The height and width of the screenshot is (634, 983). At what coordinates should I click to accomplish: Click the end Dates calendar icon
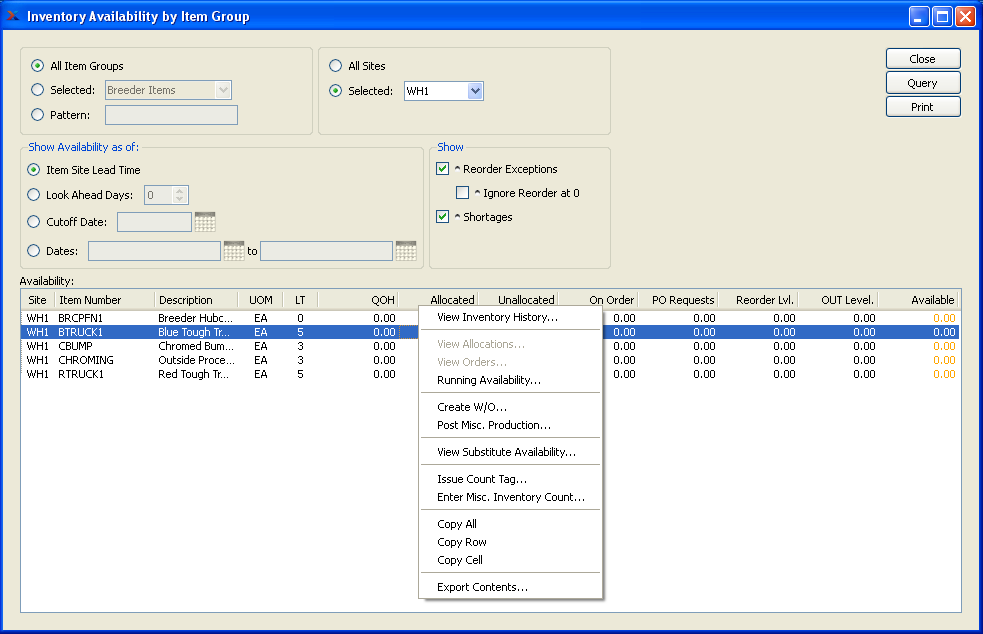pyautogui.click(x=405, y=251)
